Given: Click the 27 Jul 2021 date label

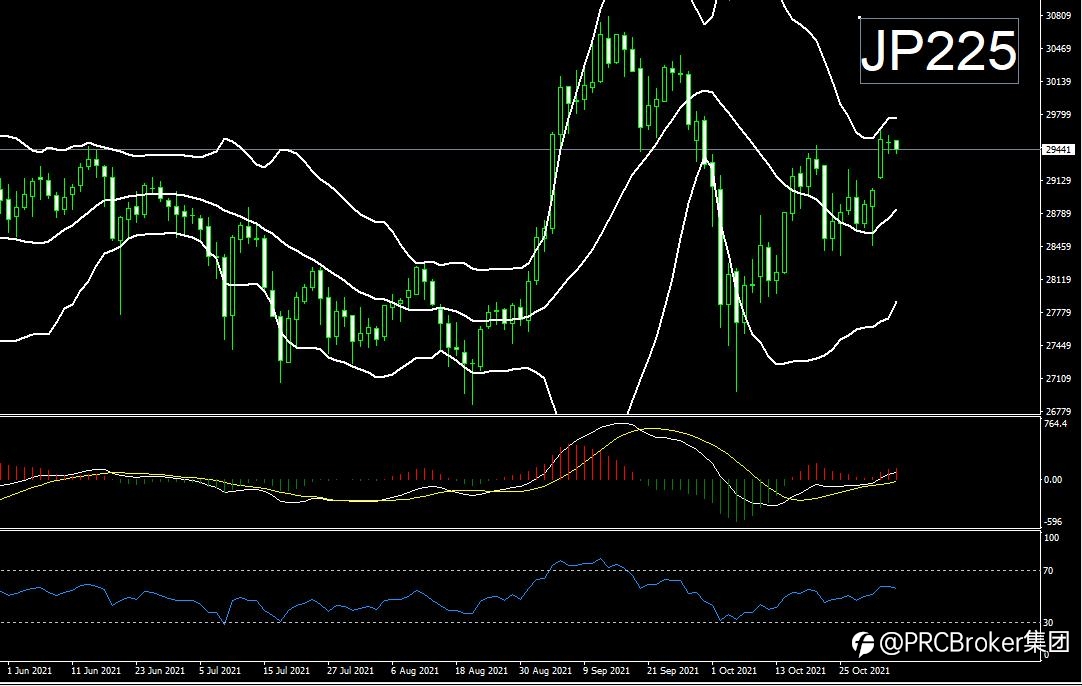Looking at the screenshot, I should coord(351,670).
